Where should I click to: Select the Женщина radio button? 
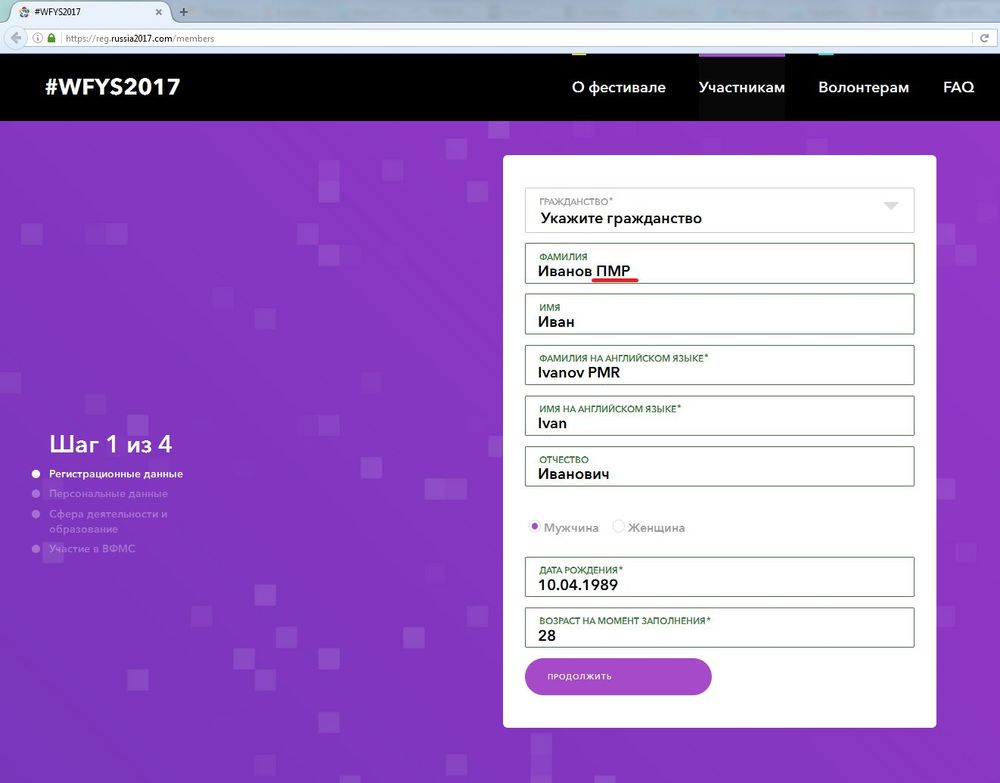coord(618,527)
